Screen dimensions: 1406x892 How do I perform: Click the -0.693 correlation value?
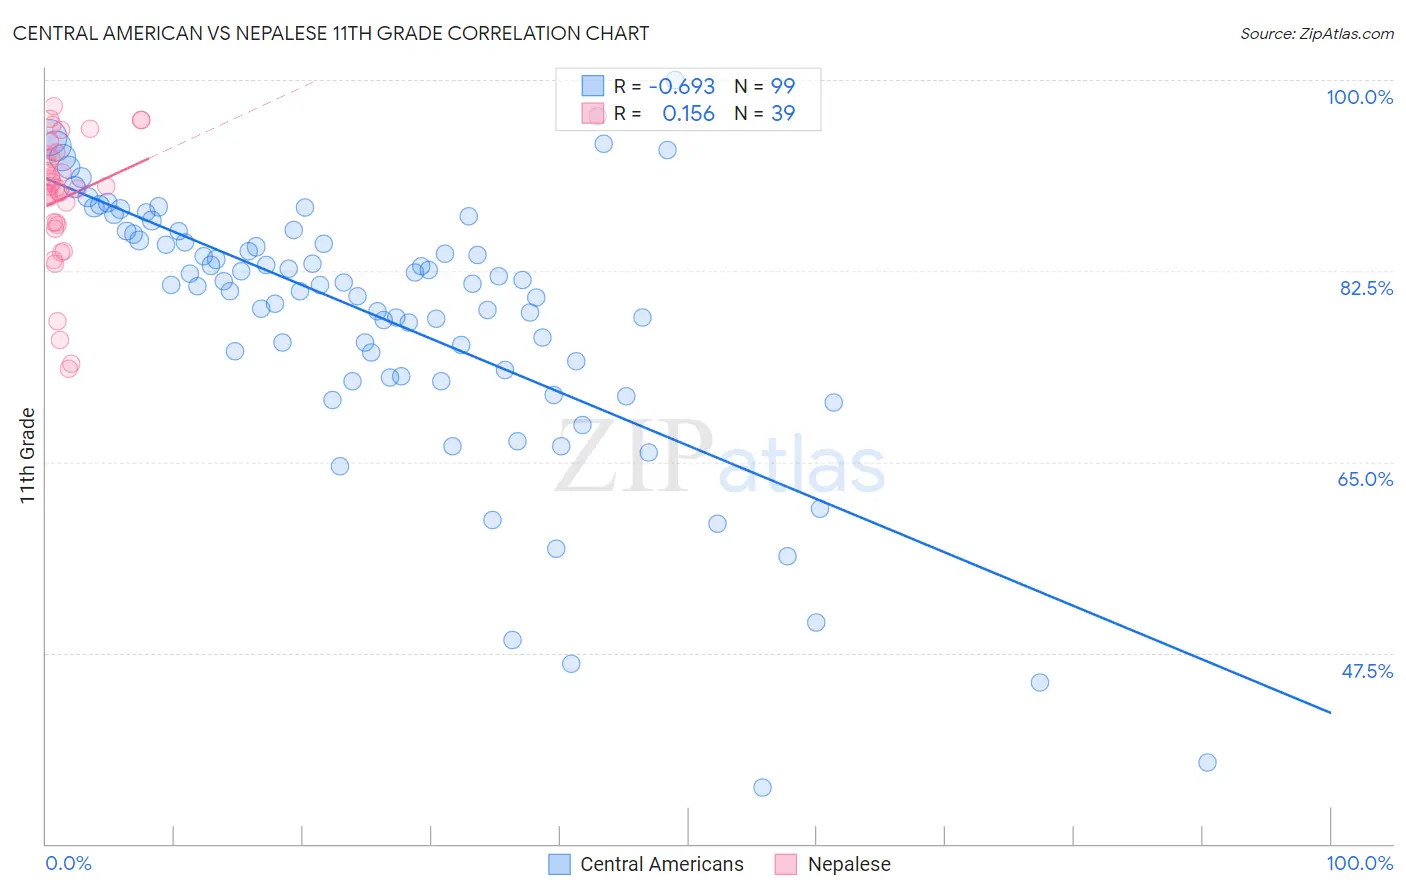[x=682, y=86]
